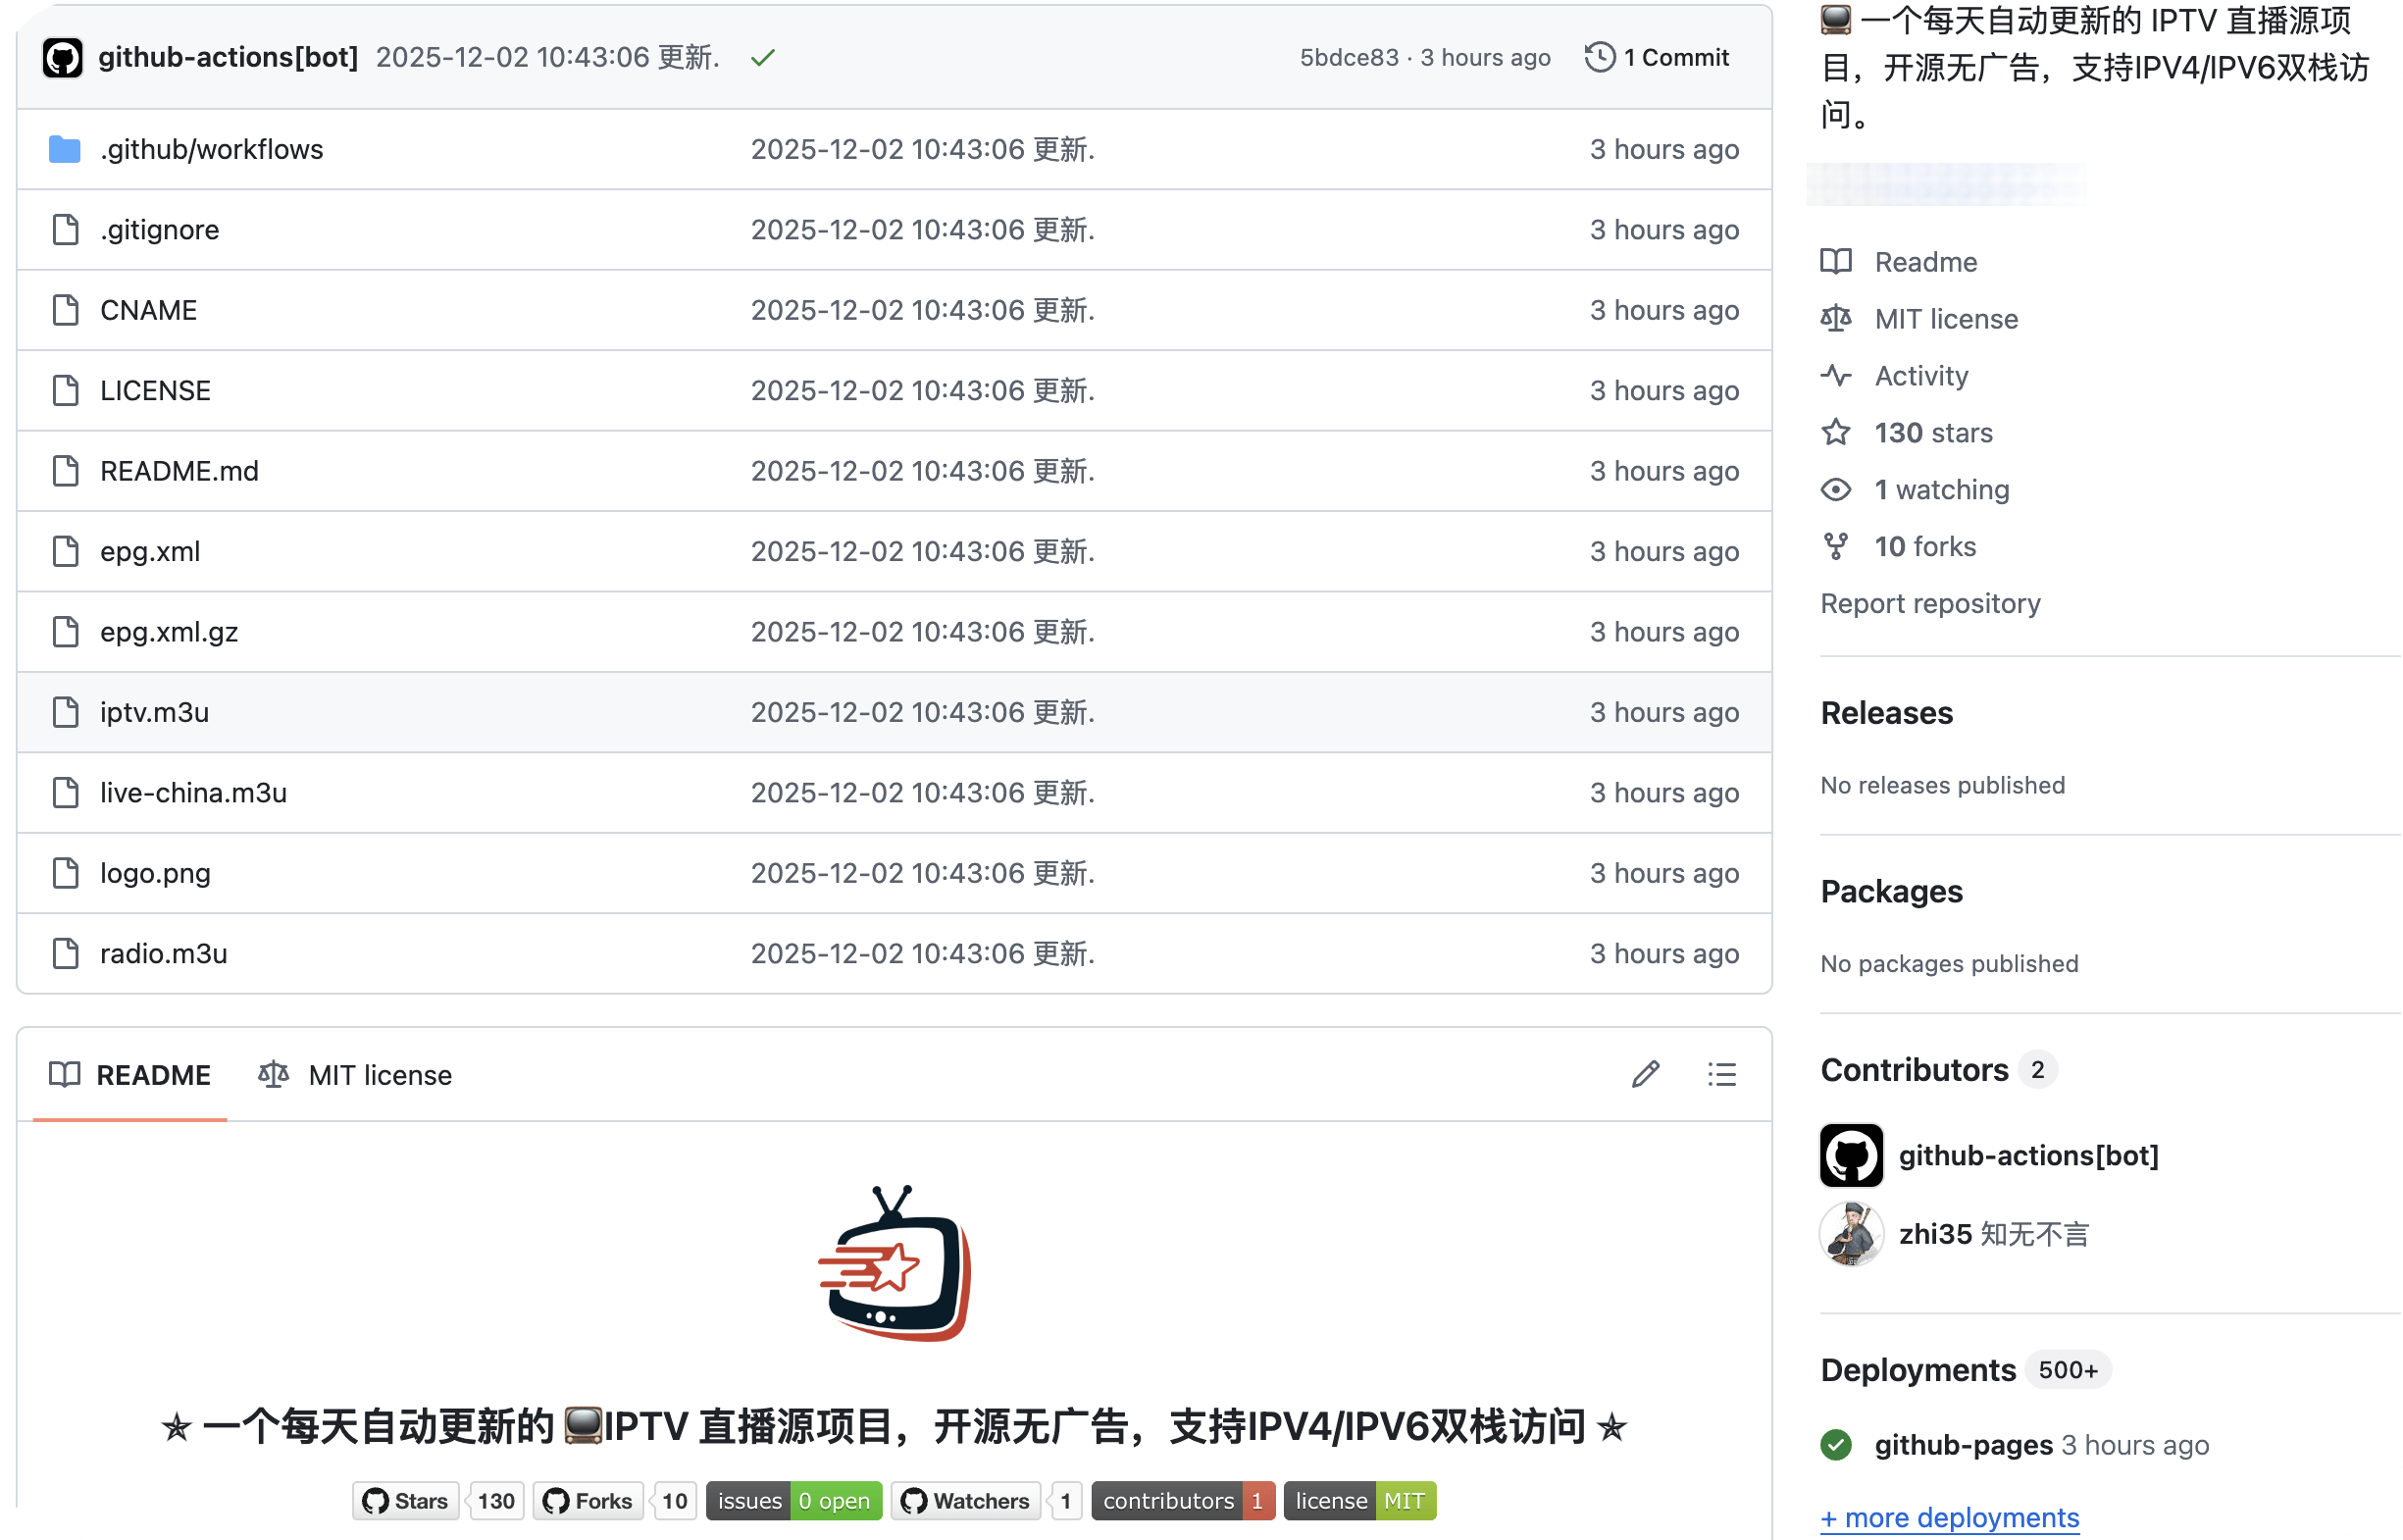The image size is (2403, 1540).
Task: Click the Activity pulse icon in the sidebar
Action: tap(1836, 375)
